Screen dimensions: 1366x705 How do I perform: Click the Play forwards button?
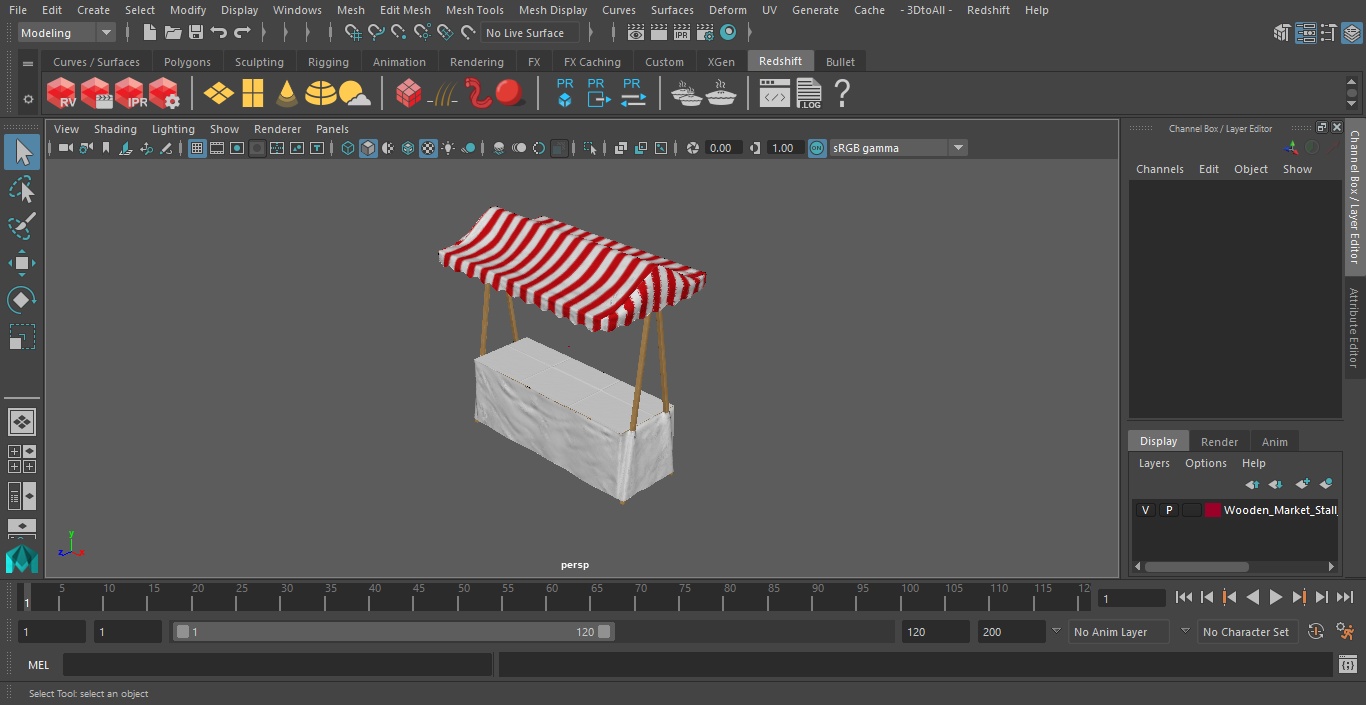[1276, 597]
